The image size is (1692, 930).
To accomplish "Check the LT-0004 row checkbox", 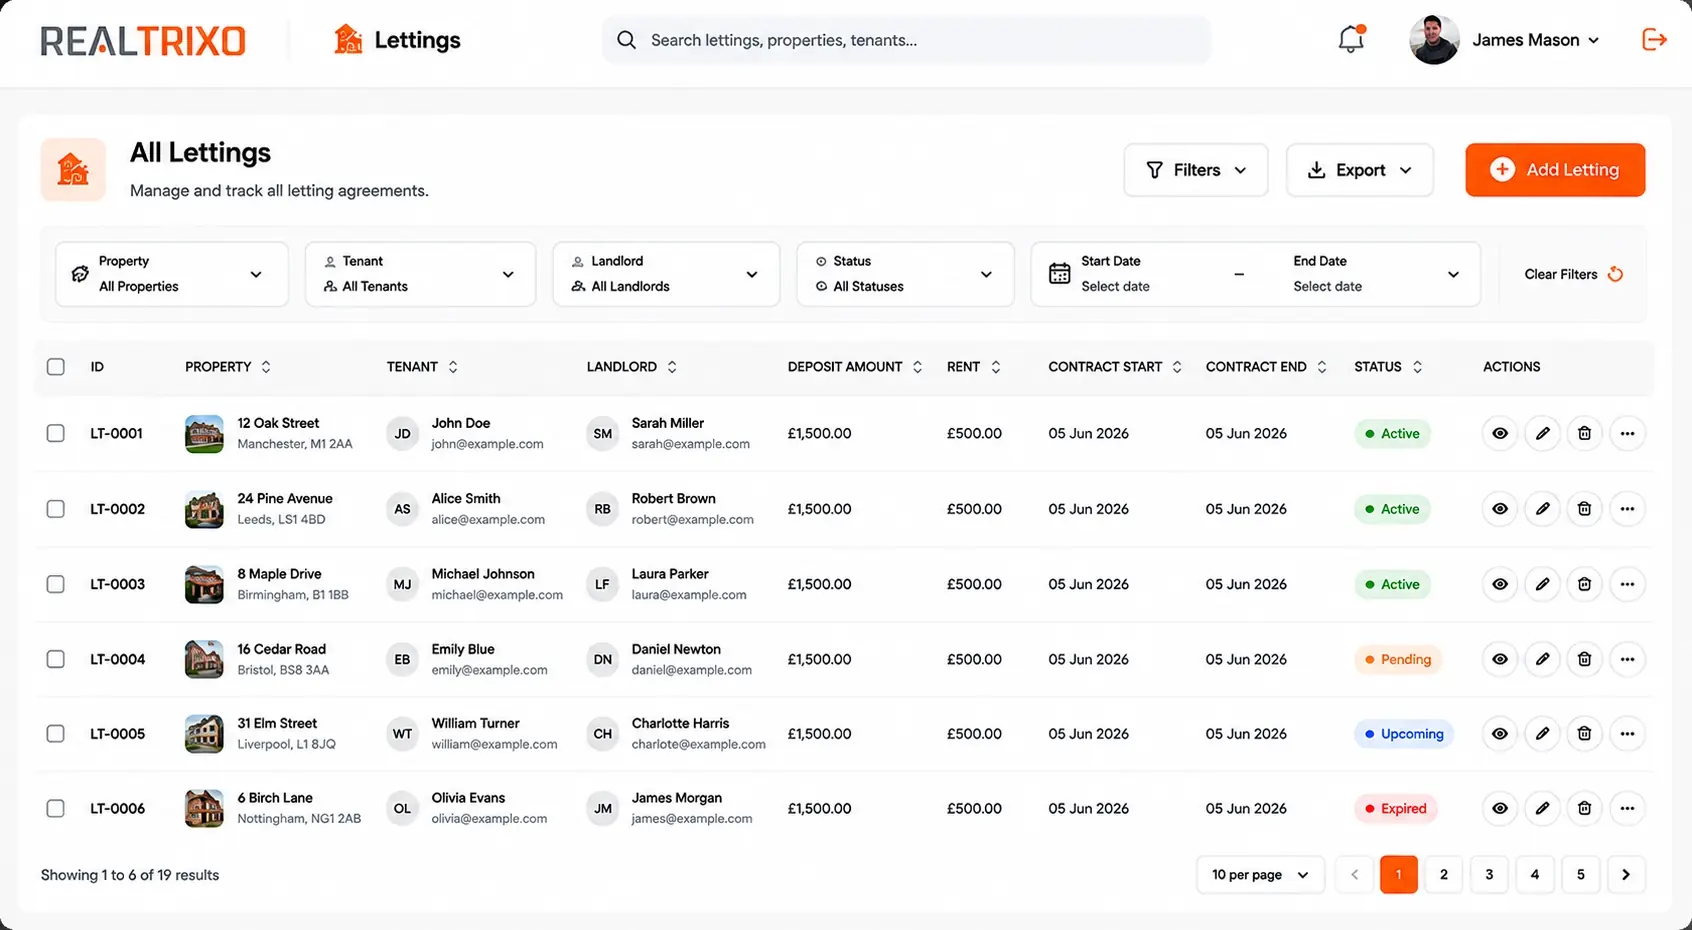I will [x=56, y=659].
